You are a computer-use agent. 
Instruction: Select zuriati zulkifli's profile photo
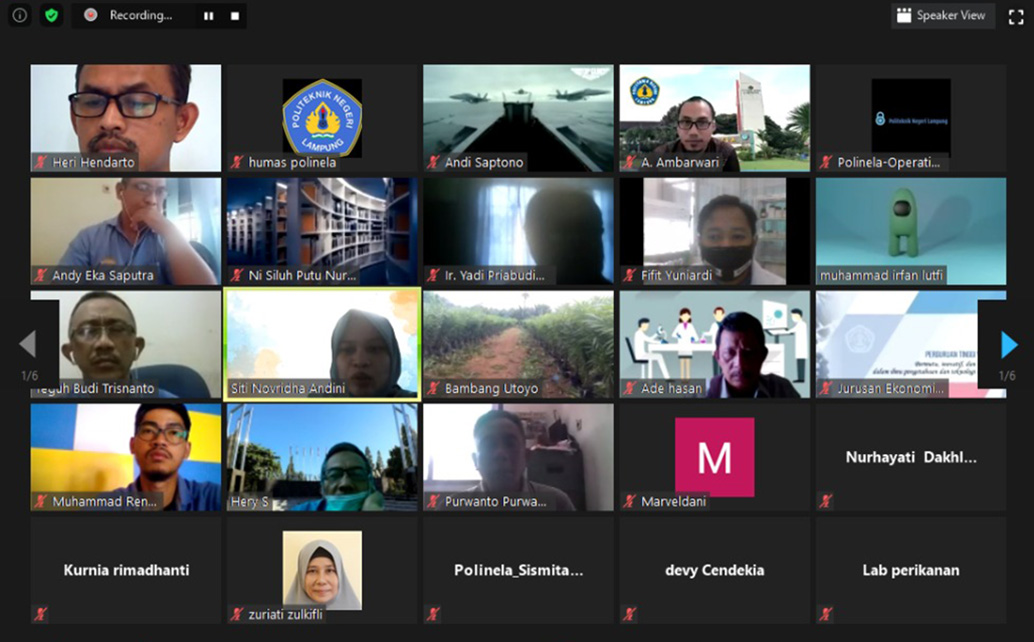pyautogui.click(x=322, y=568)
